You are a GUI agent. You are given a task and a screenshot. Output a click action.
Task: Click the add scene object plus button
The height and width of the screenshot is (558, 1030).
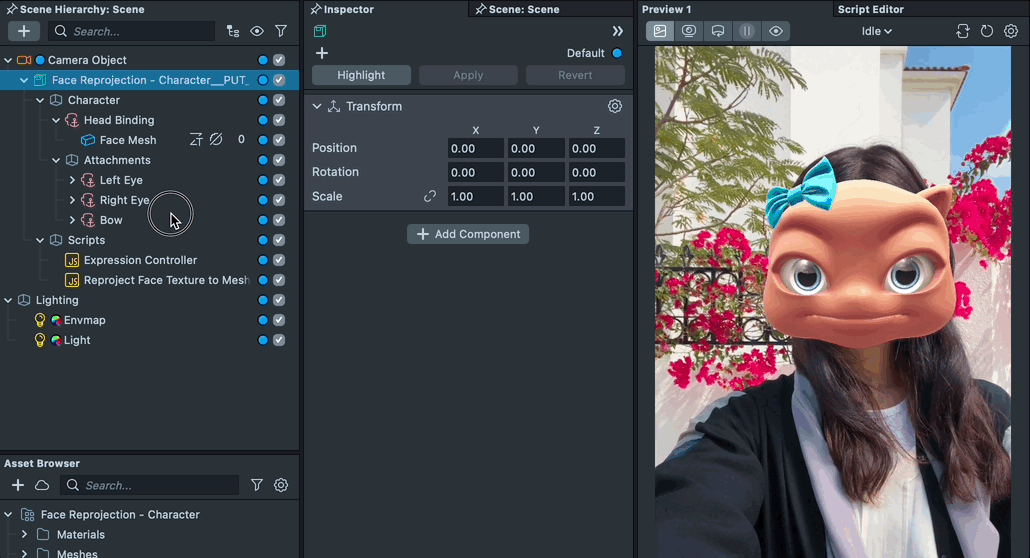[x=23, y=31]
